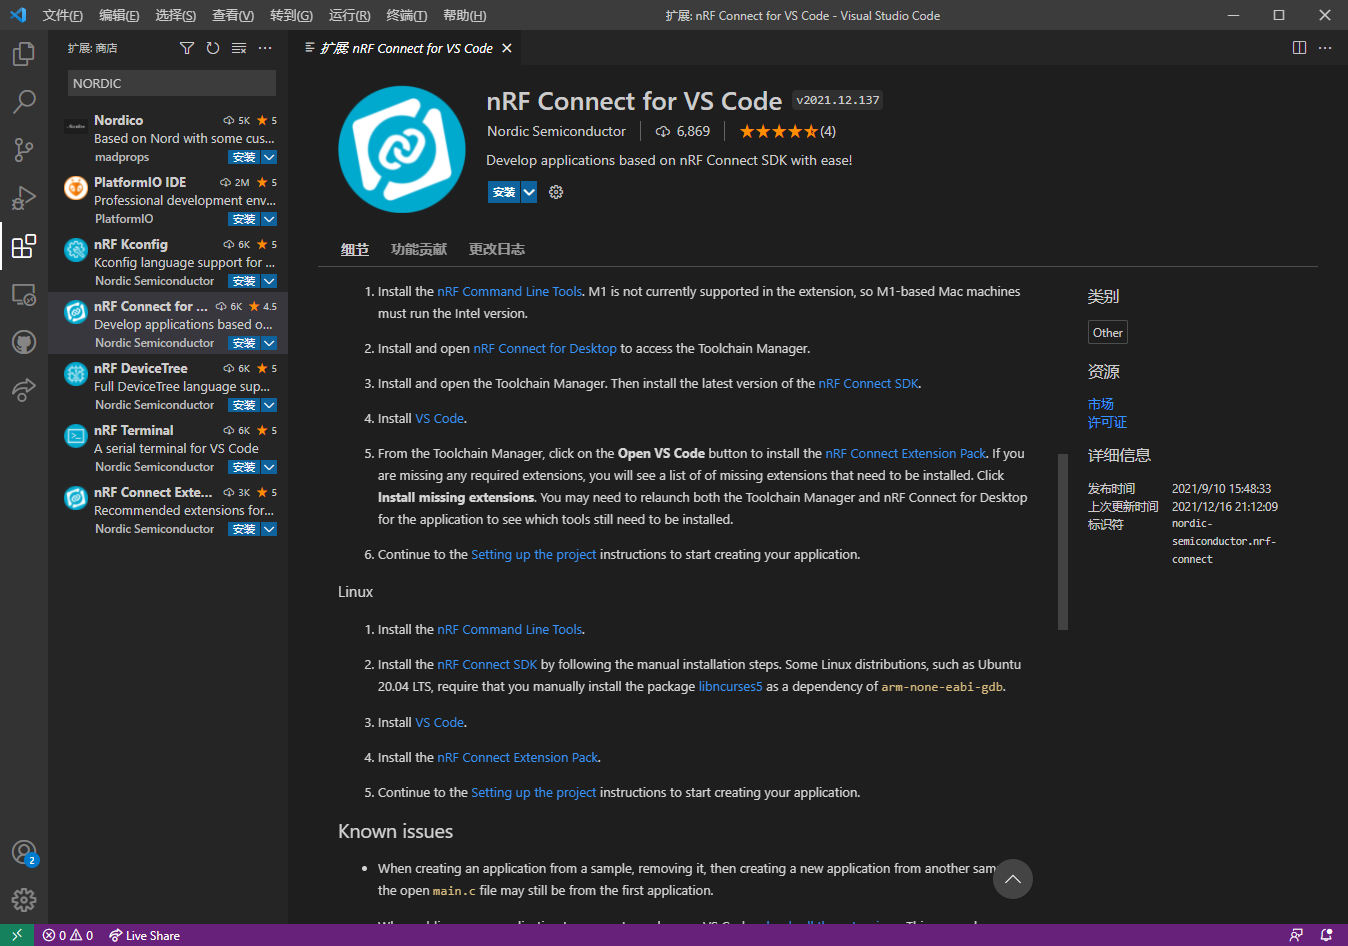The height and width of the screenshot is (946, 1348).
Task: Refresh the extensions list
Action: coord(213,48)
